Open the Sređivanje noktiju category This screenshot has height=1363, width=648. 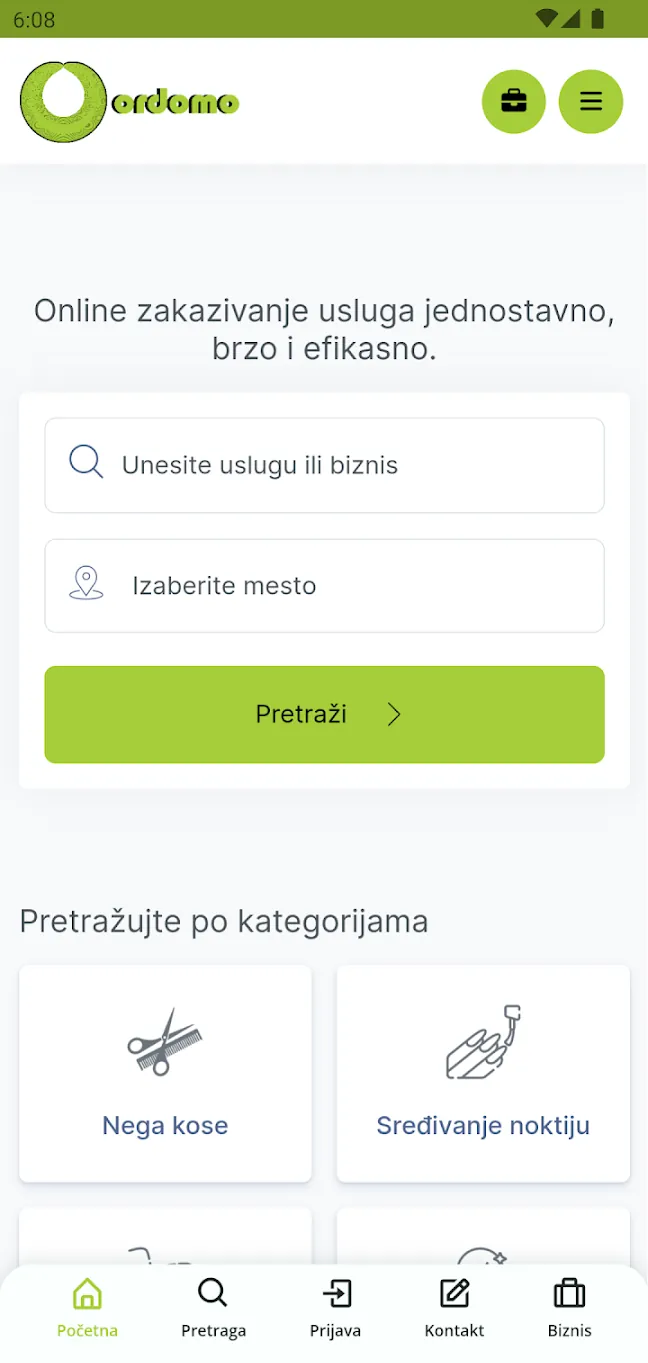click(x=483, y=1074)
